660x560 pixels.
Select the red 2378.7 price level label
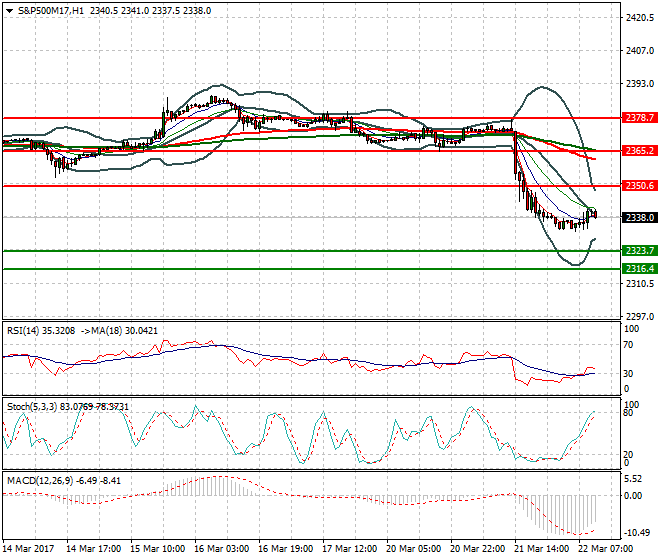click(639, 118)
